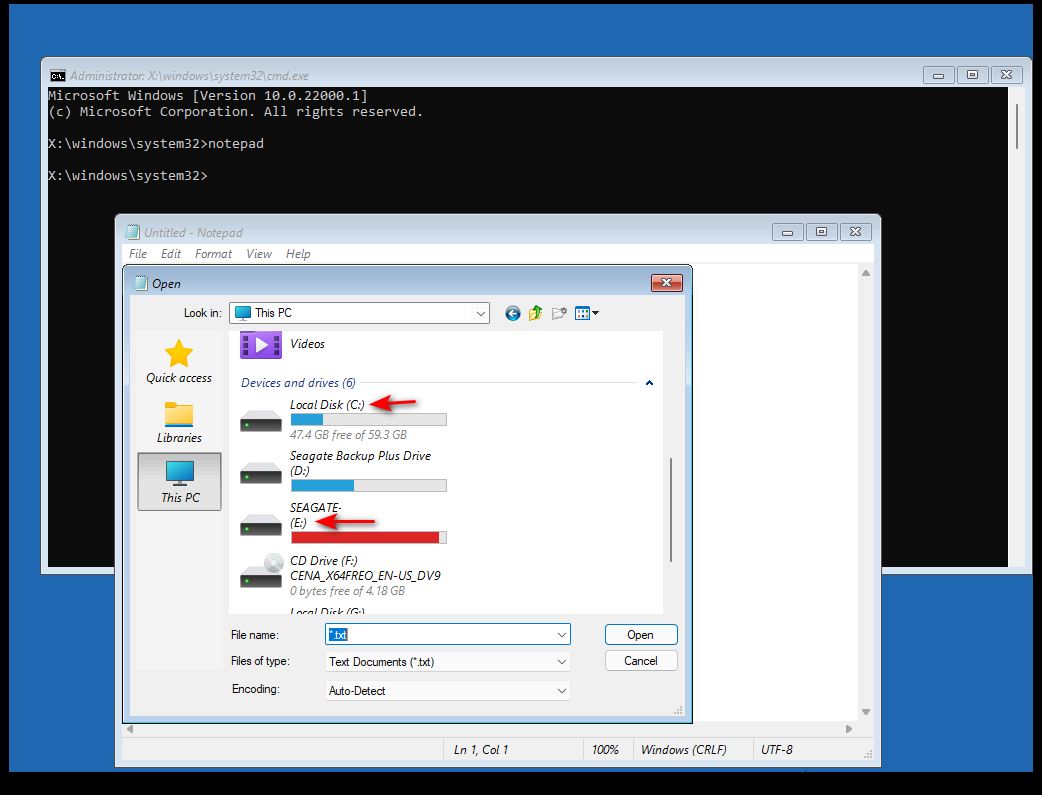Click "Windows (CRLF)" status bar entry
Viewport: 1042px width, 795px height.
click(x=683, y=750)
